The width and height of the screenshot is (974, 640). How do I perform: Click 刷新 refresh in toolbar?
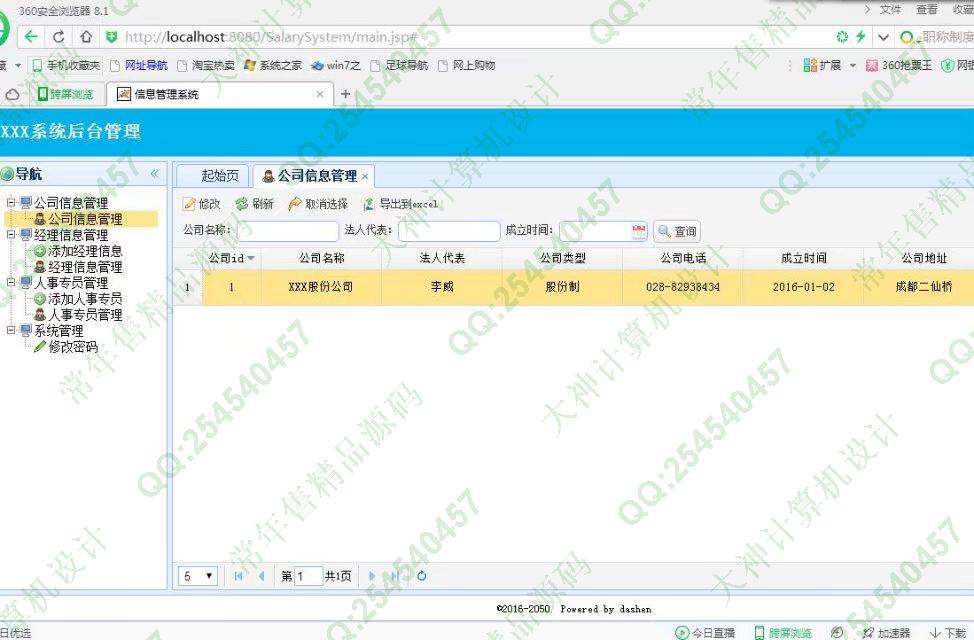(x=255, y=204)
